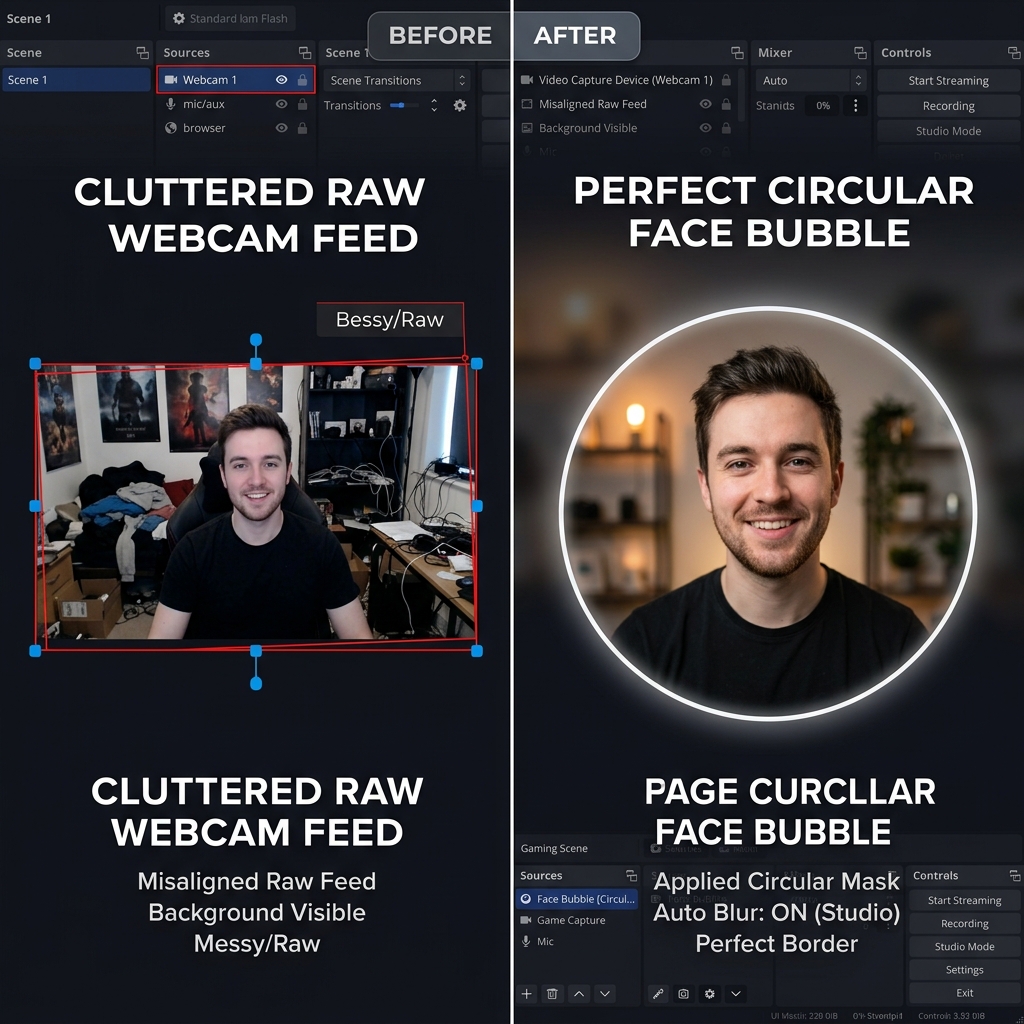
Task: Click lower Recording button
Action: (x=965, y=923)
